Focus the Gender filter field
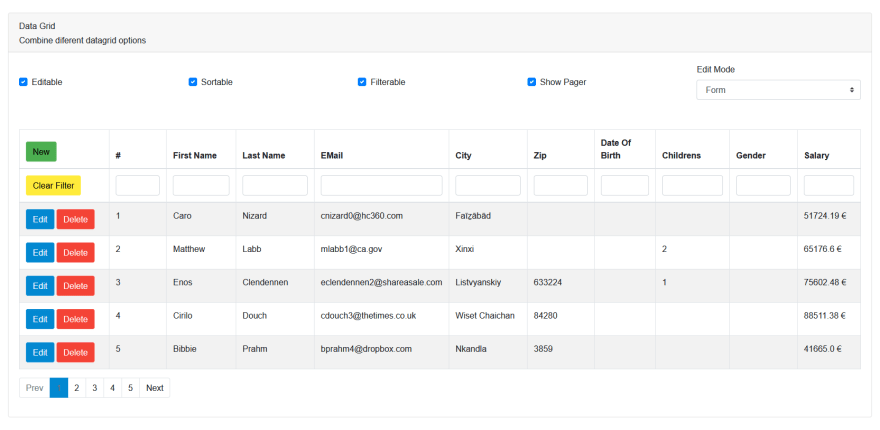 763,185
